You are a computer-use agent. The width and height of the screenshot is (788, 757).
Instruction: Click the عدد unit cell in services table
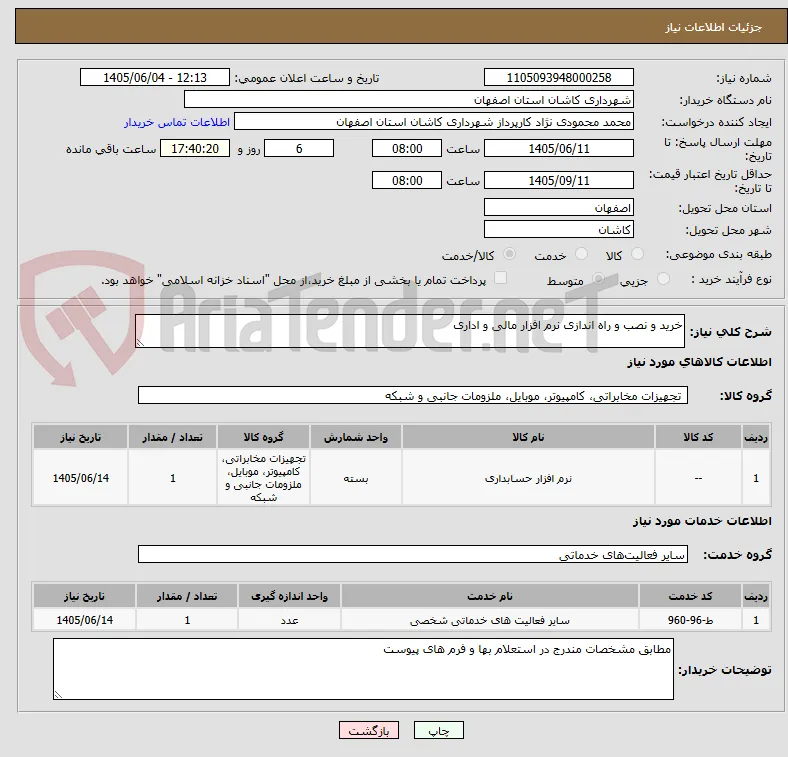tap(289, 620)
